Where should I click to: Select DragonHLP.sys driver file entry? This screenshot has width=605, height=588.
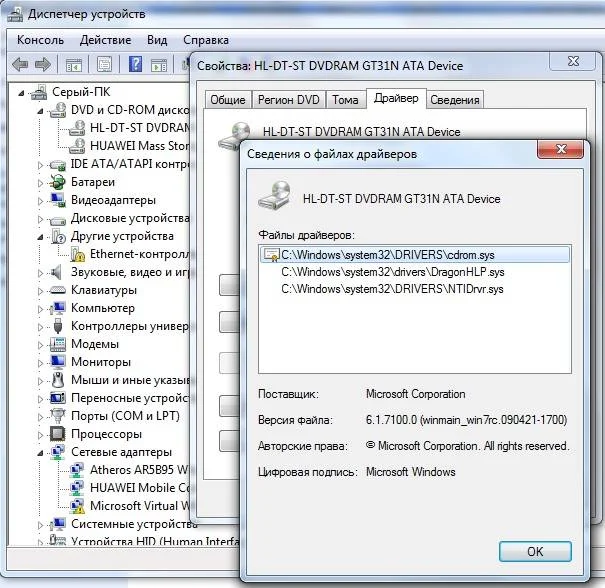pos(392,272)
